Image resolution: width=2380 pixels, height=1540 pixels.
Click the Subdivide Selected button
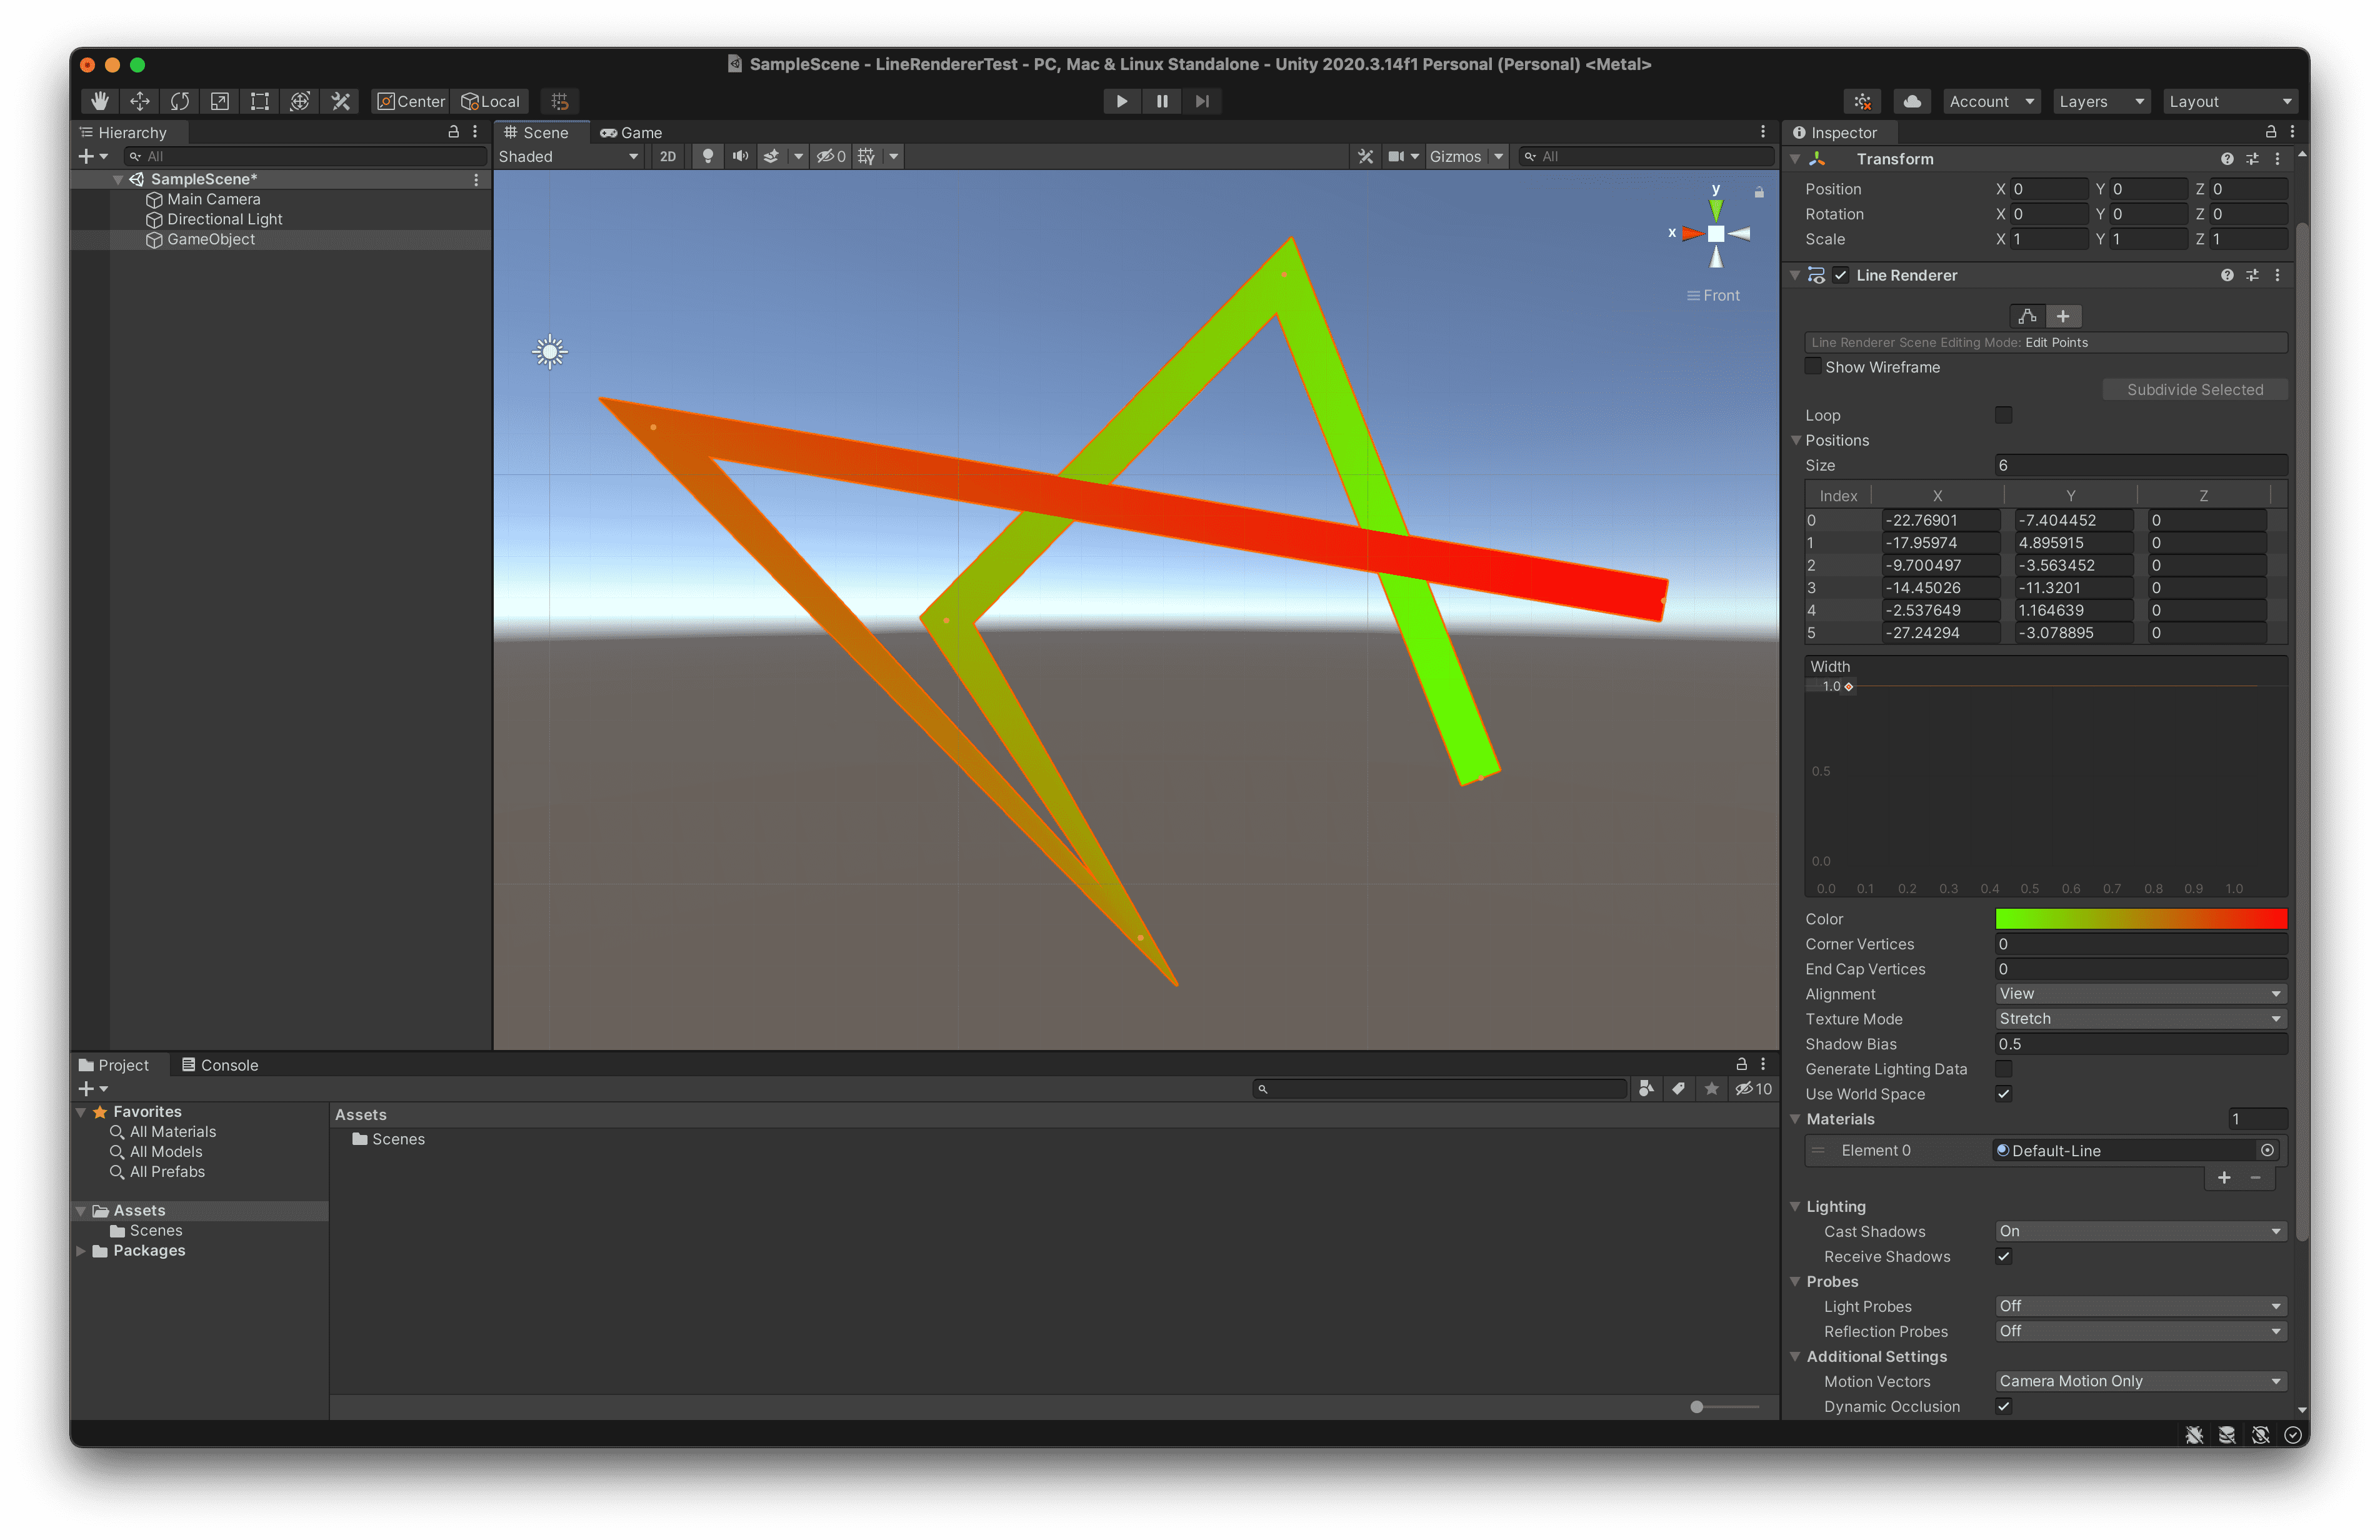coord(2194,390)
